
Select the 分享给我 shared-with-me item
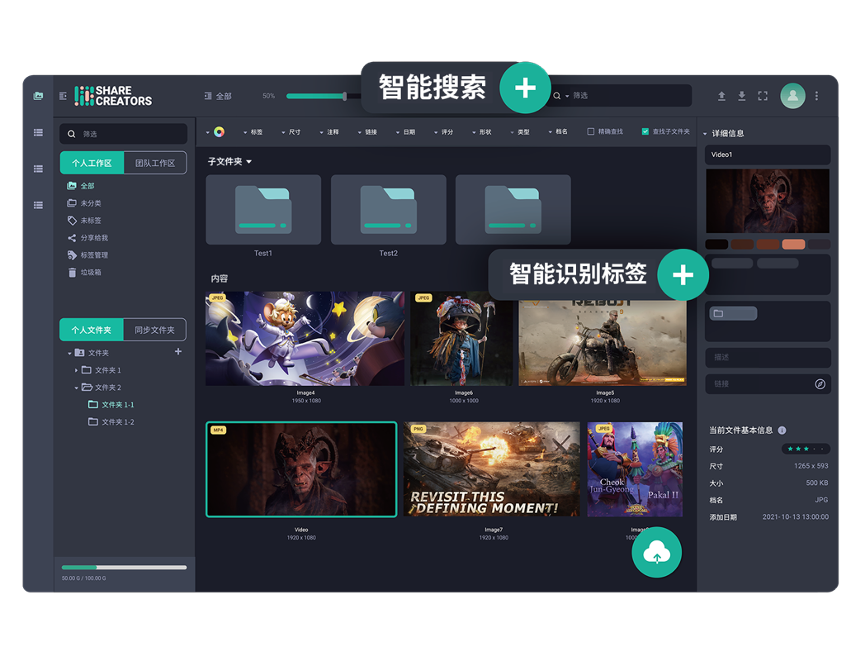94,238
